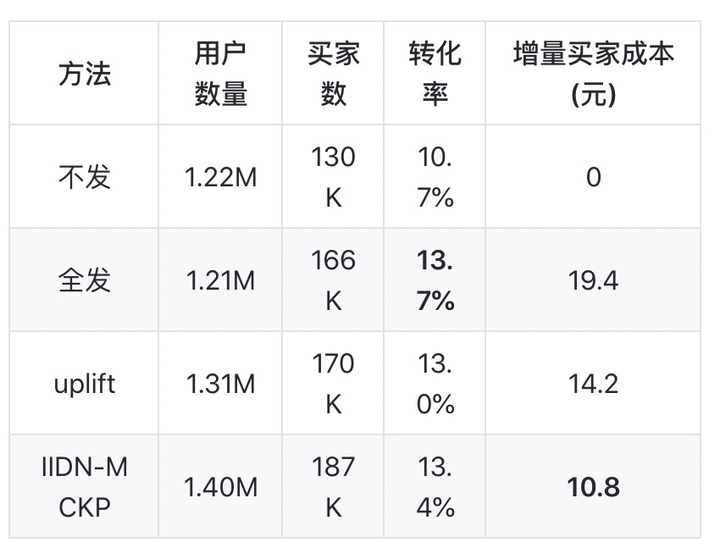This screenshot has width=720, height=559.
Task: Click the 130K buyers cell
Action: point(333,177)
